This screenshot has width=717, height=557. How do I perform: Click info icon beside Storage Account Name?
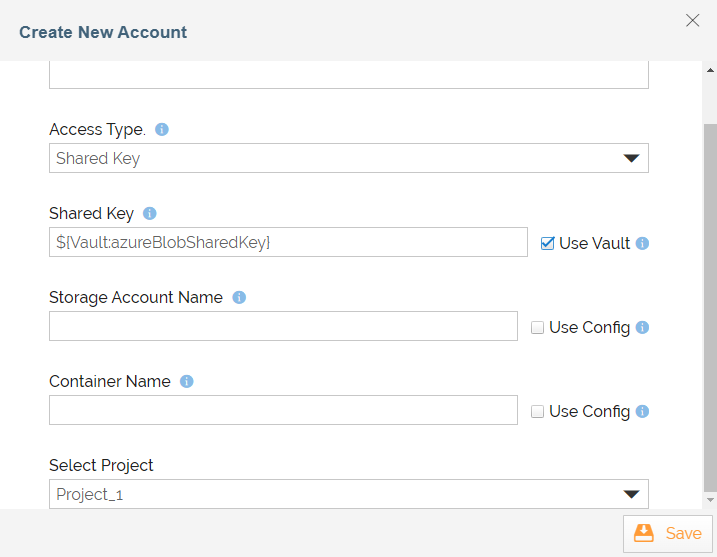pos(239,298)
